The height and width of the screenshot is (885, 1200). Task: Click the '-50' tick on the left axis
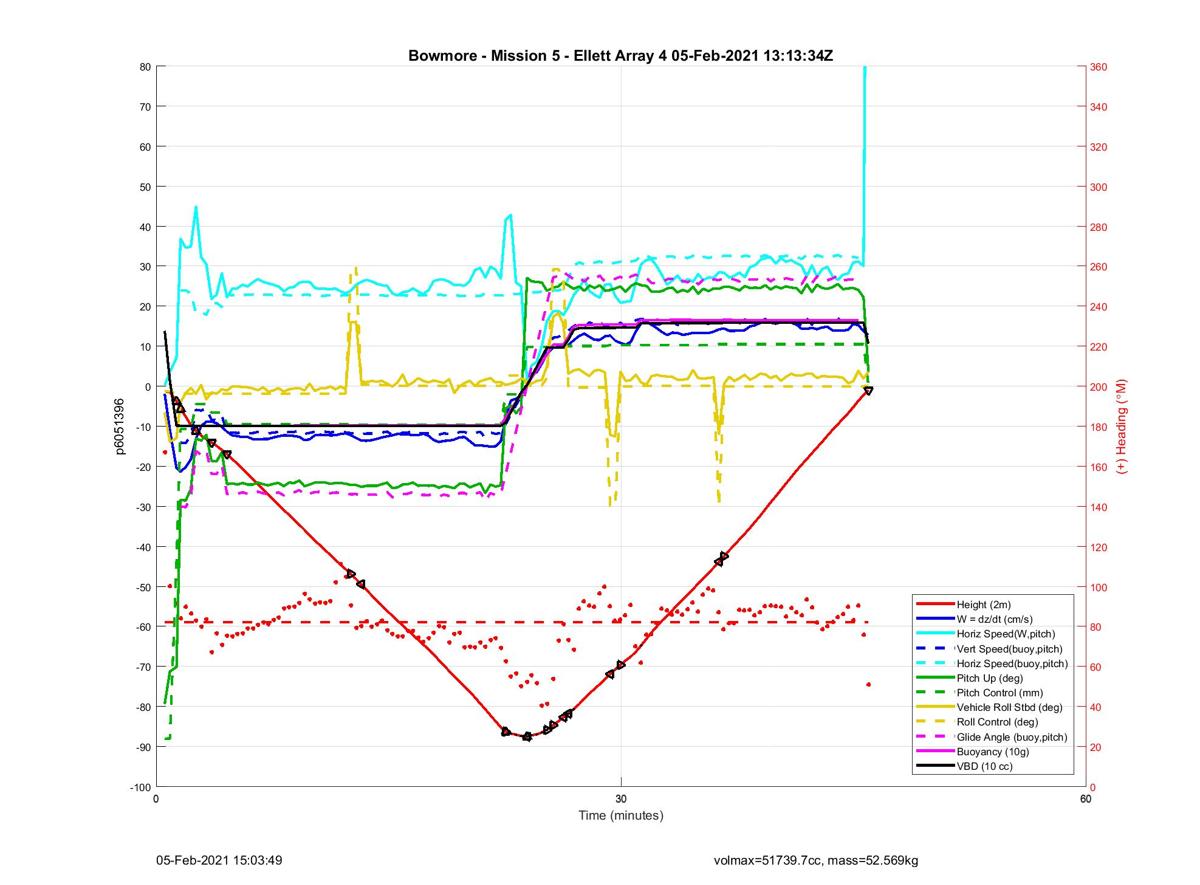tap(143, 587)
